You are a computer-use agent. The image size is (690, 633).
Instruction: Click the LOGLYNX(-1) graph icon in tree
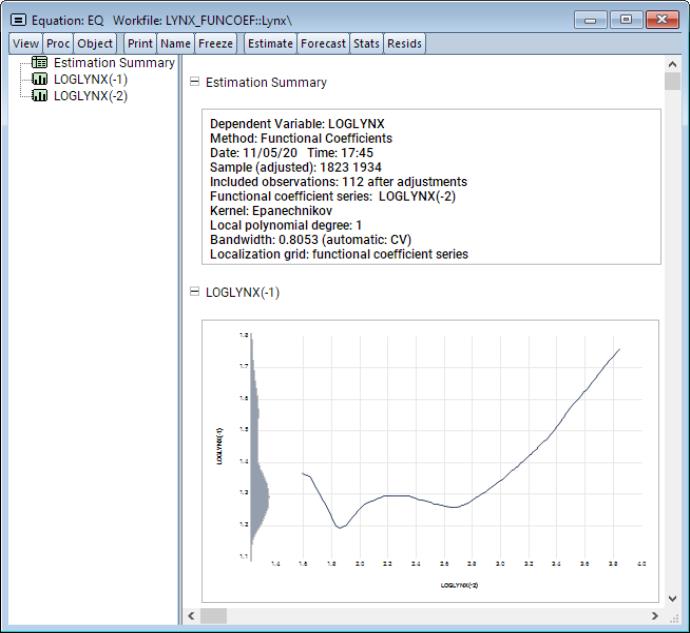pos(41,80)
